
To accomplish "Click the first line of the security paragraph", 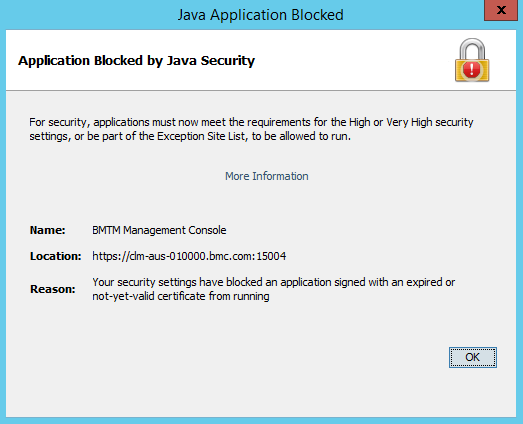I will coord(251,122).
